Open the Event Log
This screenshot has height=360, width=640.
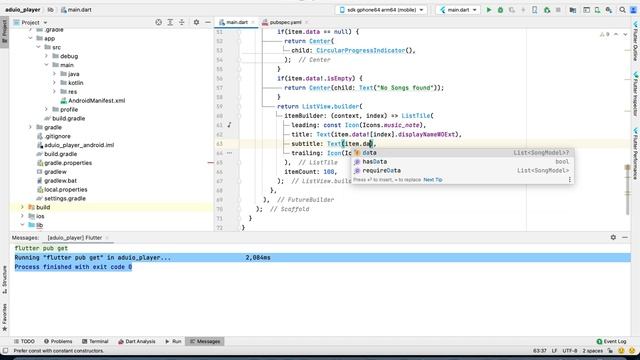pos(611,341)
